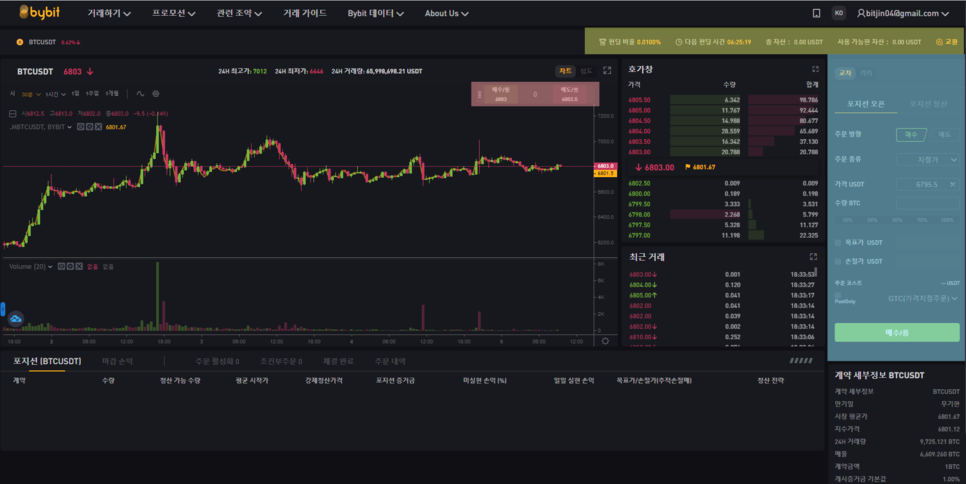Expand the 거래하기 navigation menu
This screenshot has height=484, width=966.
[108, 14]
